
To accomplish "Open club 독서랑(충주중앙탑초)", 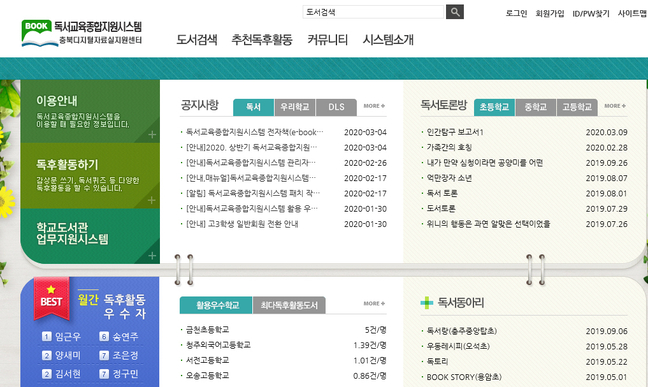I will coord(462,331).
